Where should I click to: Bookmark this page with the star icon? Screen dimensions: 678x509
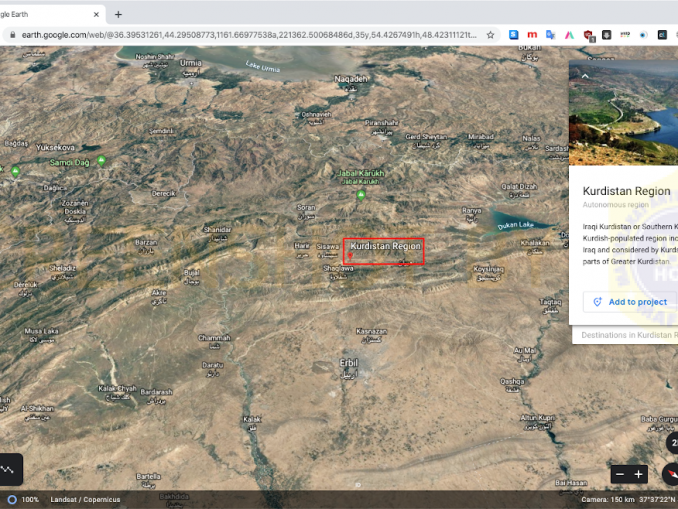490,35
